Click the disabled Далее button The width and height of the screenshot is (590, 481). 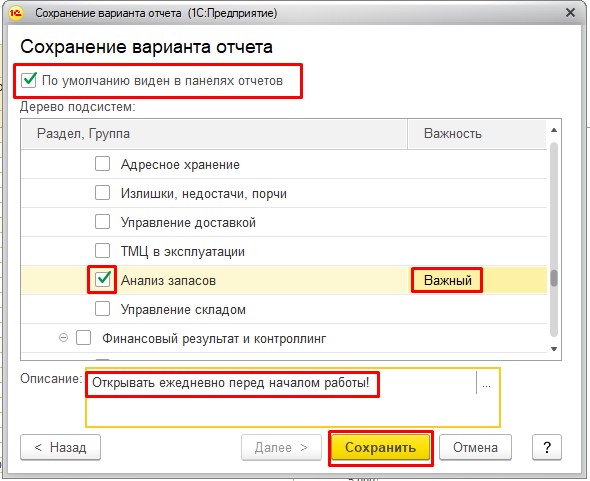[281, 447]
